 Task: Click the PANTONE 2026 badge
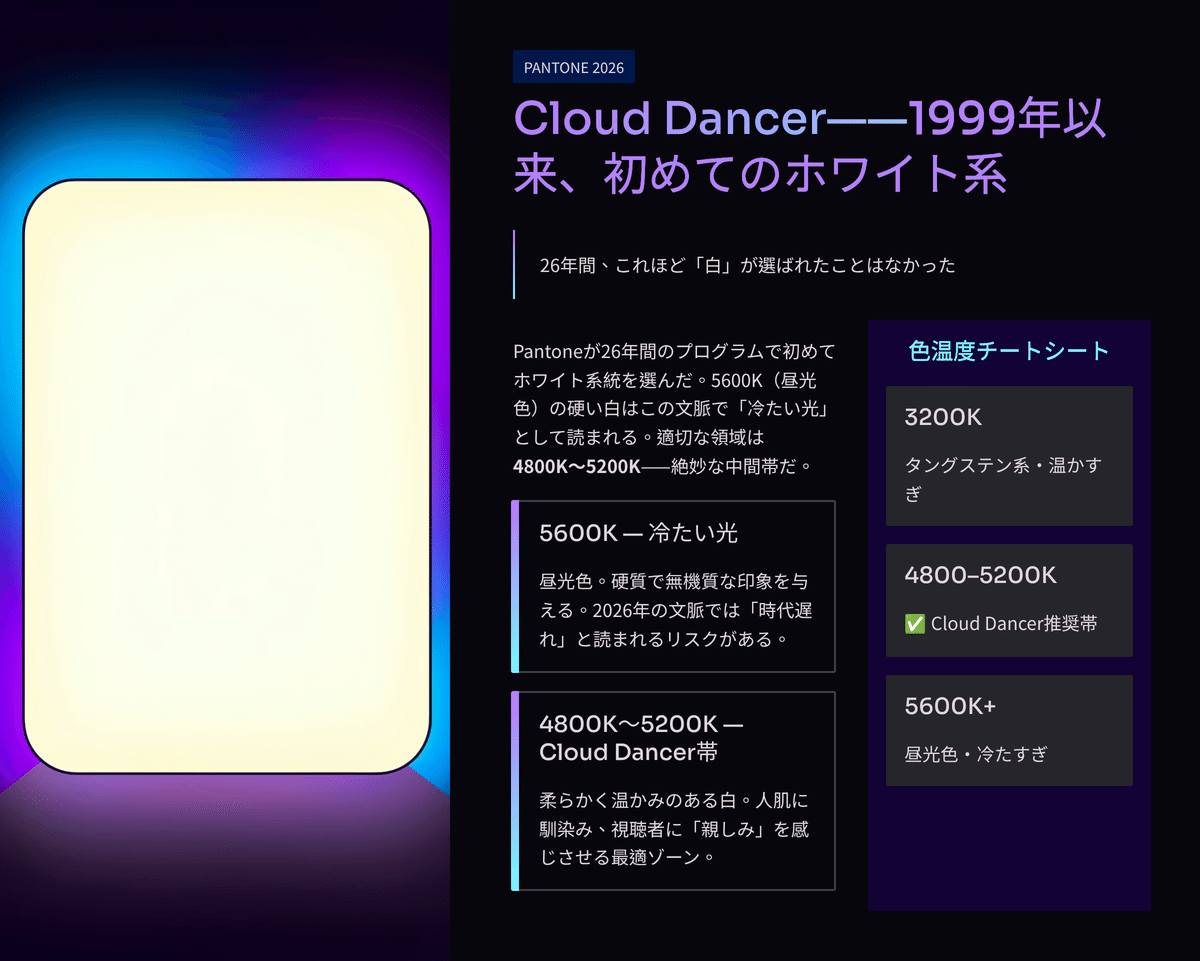[574, 67]
